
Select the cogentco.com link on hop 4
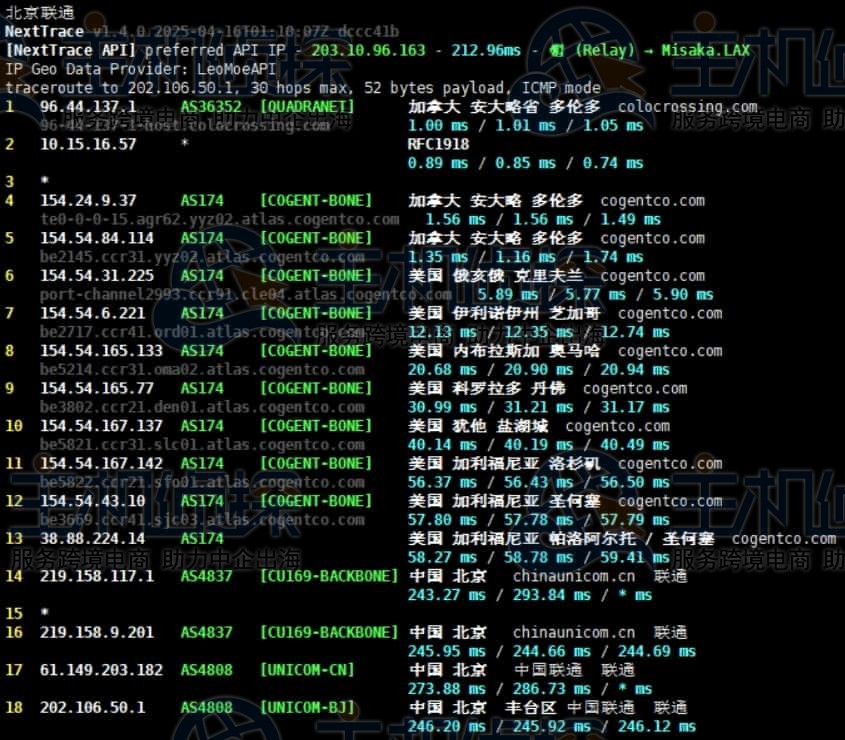[652, 200]
